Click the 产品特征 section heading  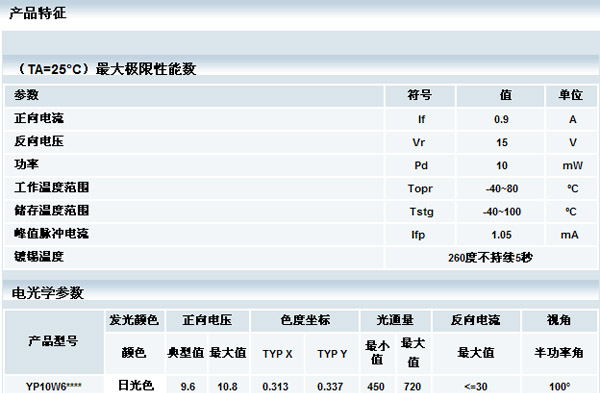point(38,13)
